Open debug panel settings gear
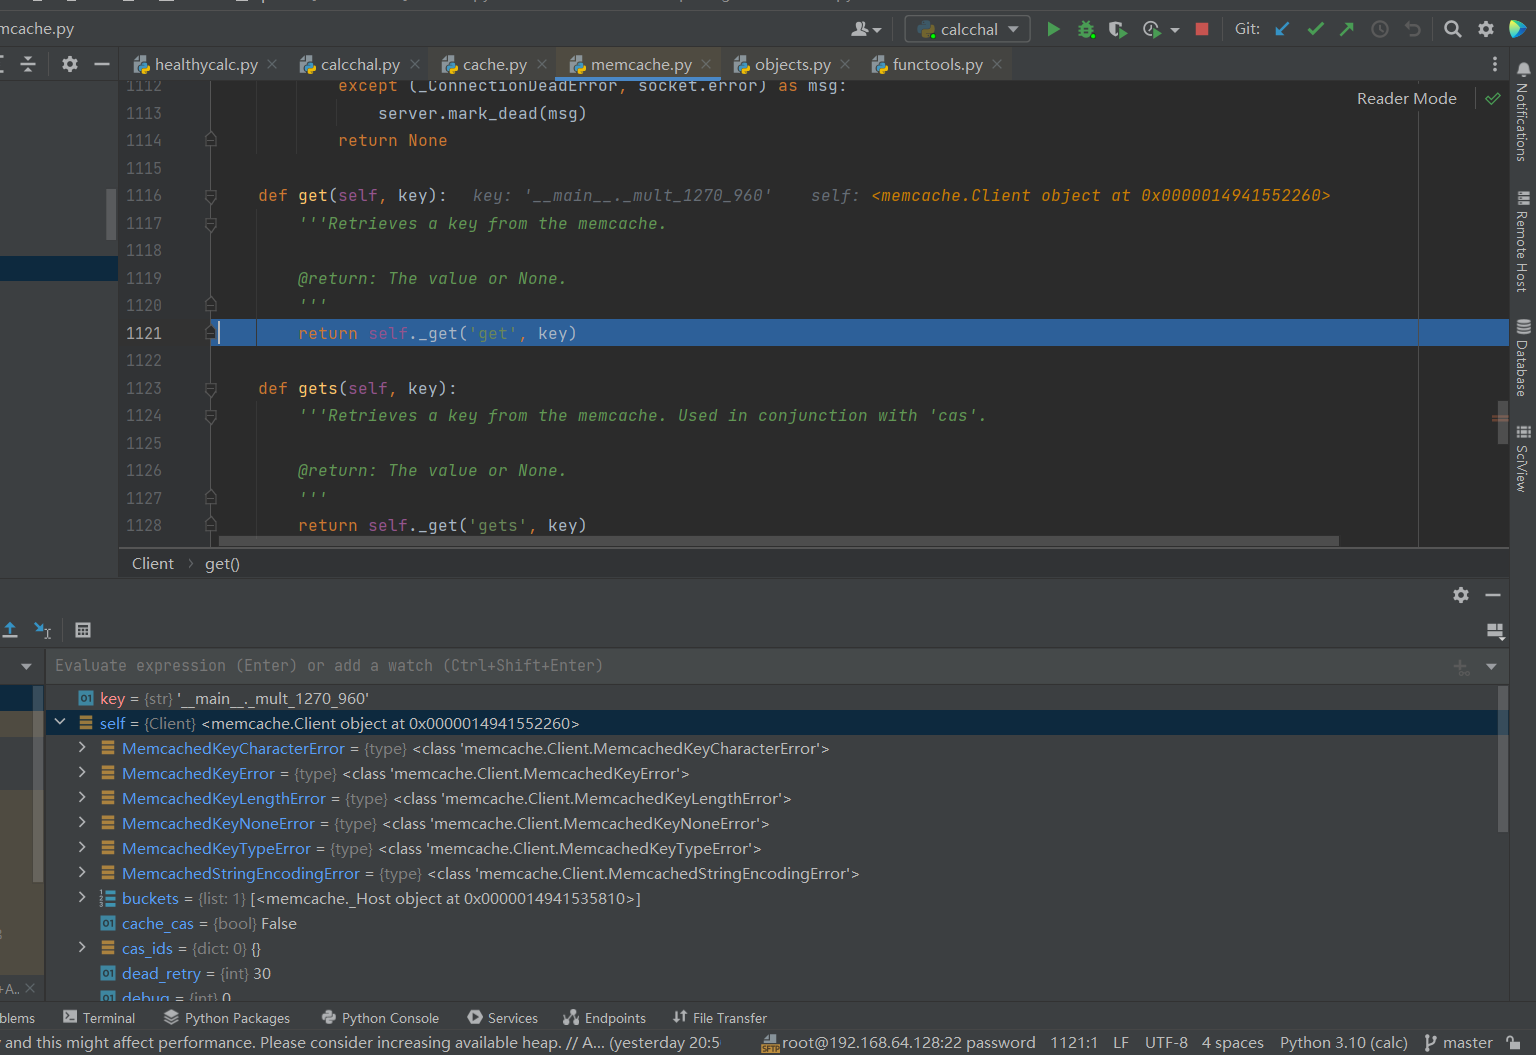 click(1461, 595)
